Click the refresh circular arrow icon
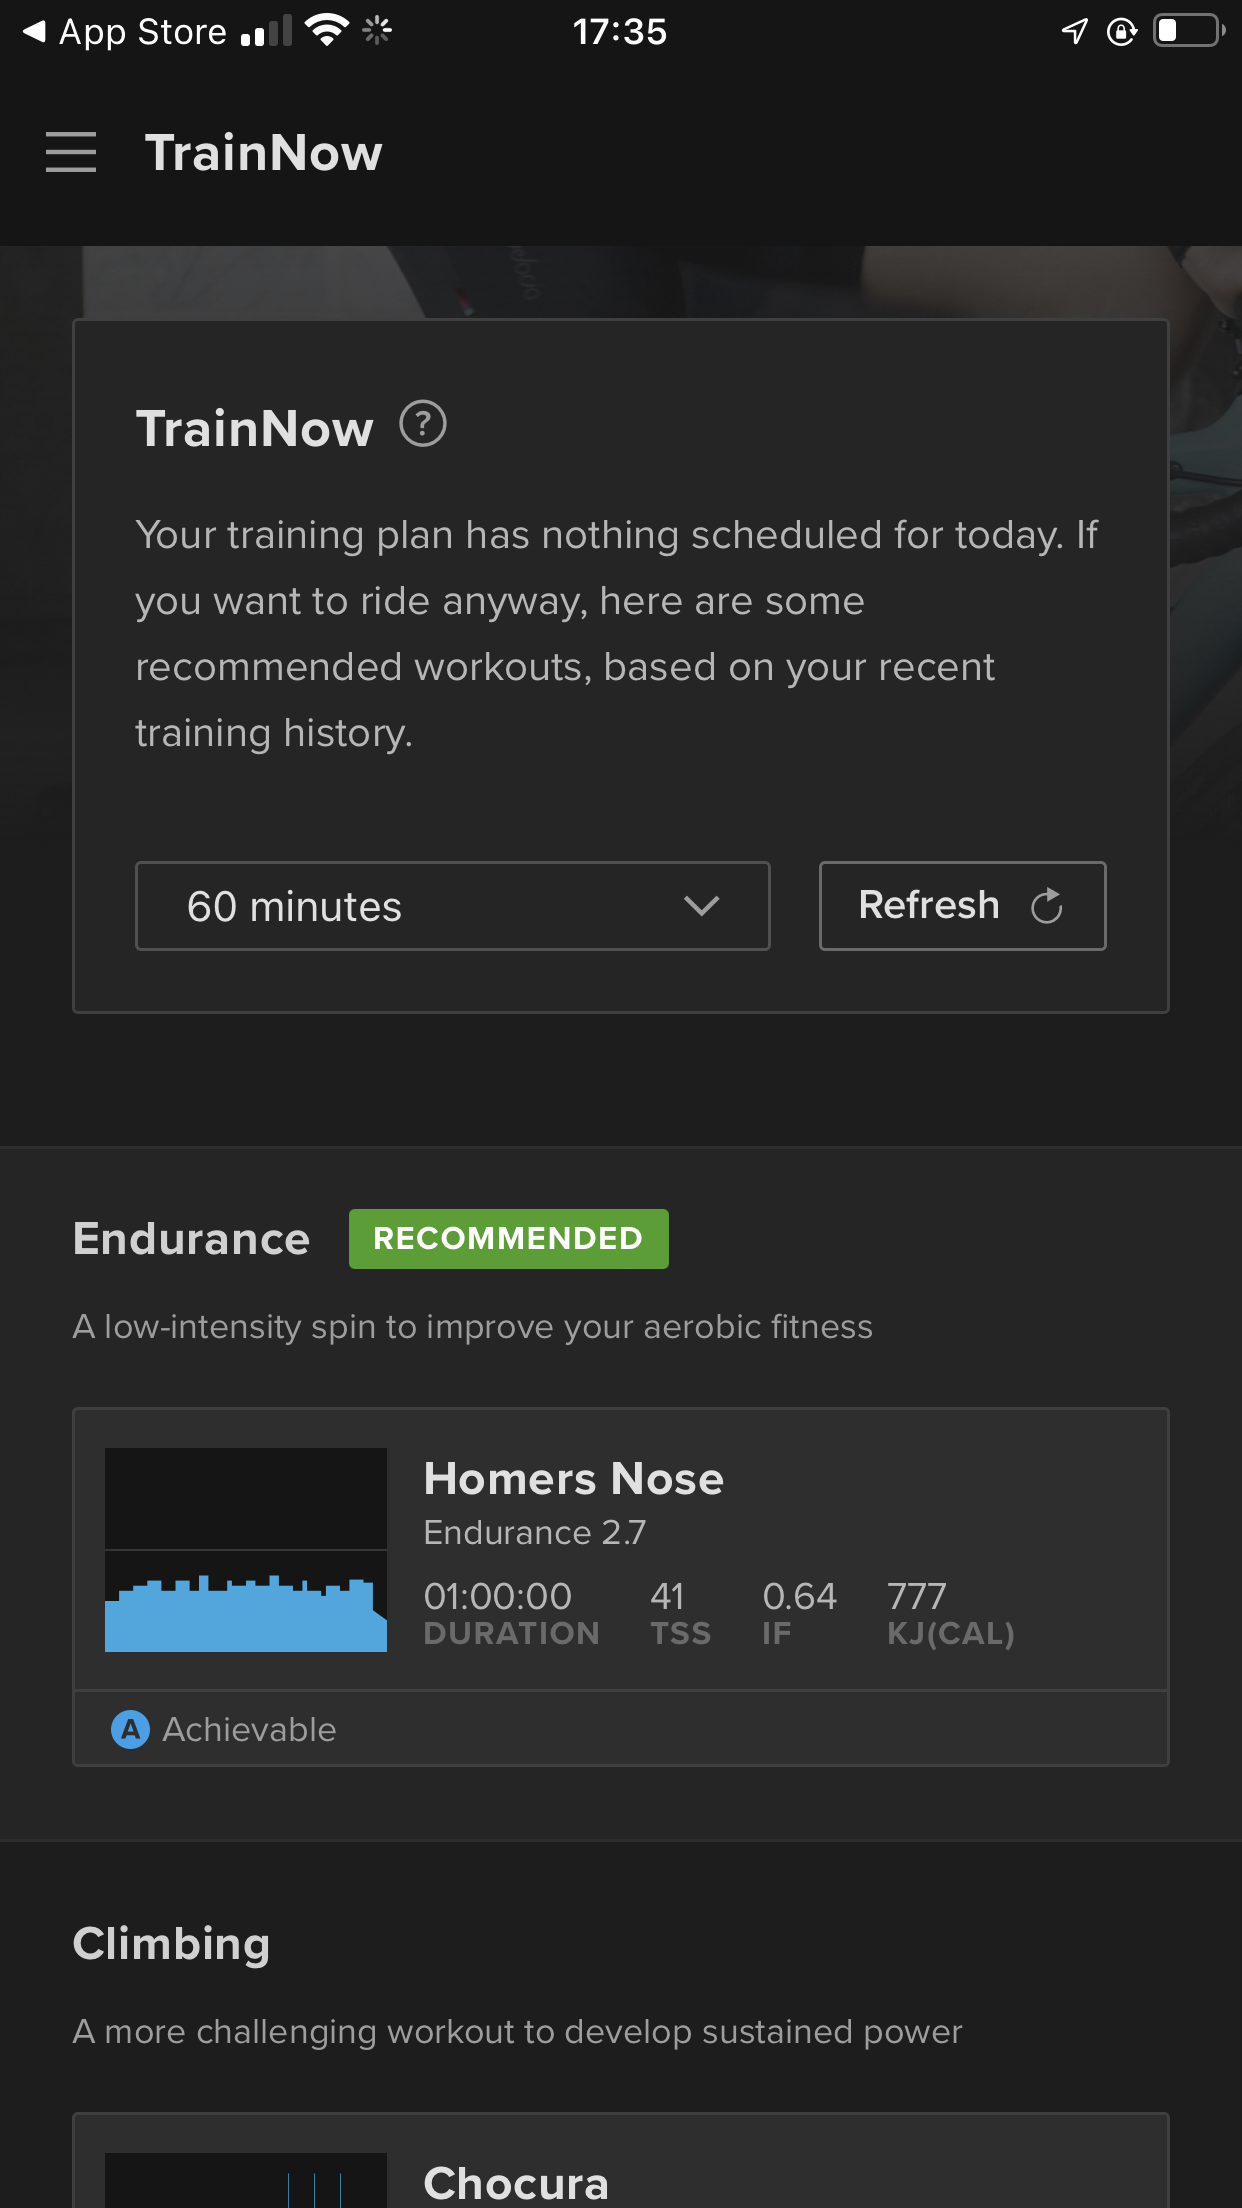 1047,906
